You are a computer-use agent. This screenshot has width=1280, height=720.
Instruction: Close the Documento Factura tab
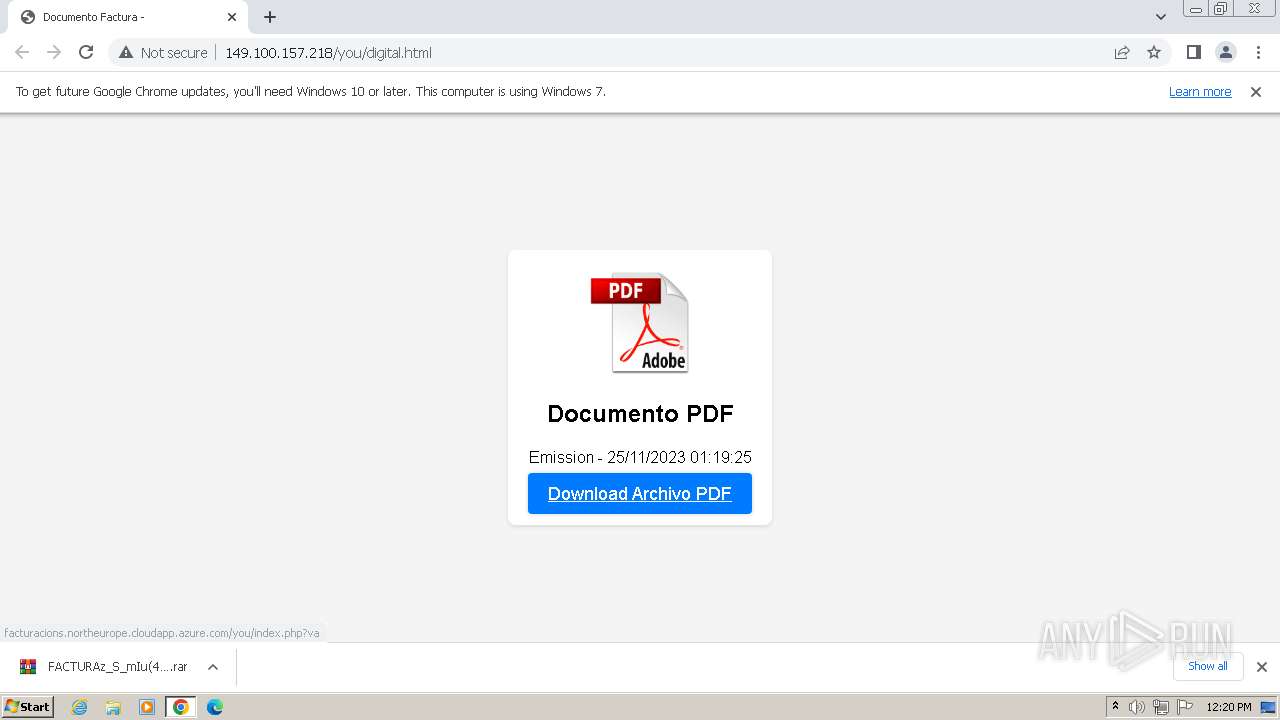(x=231, y=17)
